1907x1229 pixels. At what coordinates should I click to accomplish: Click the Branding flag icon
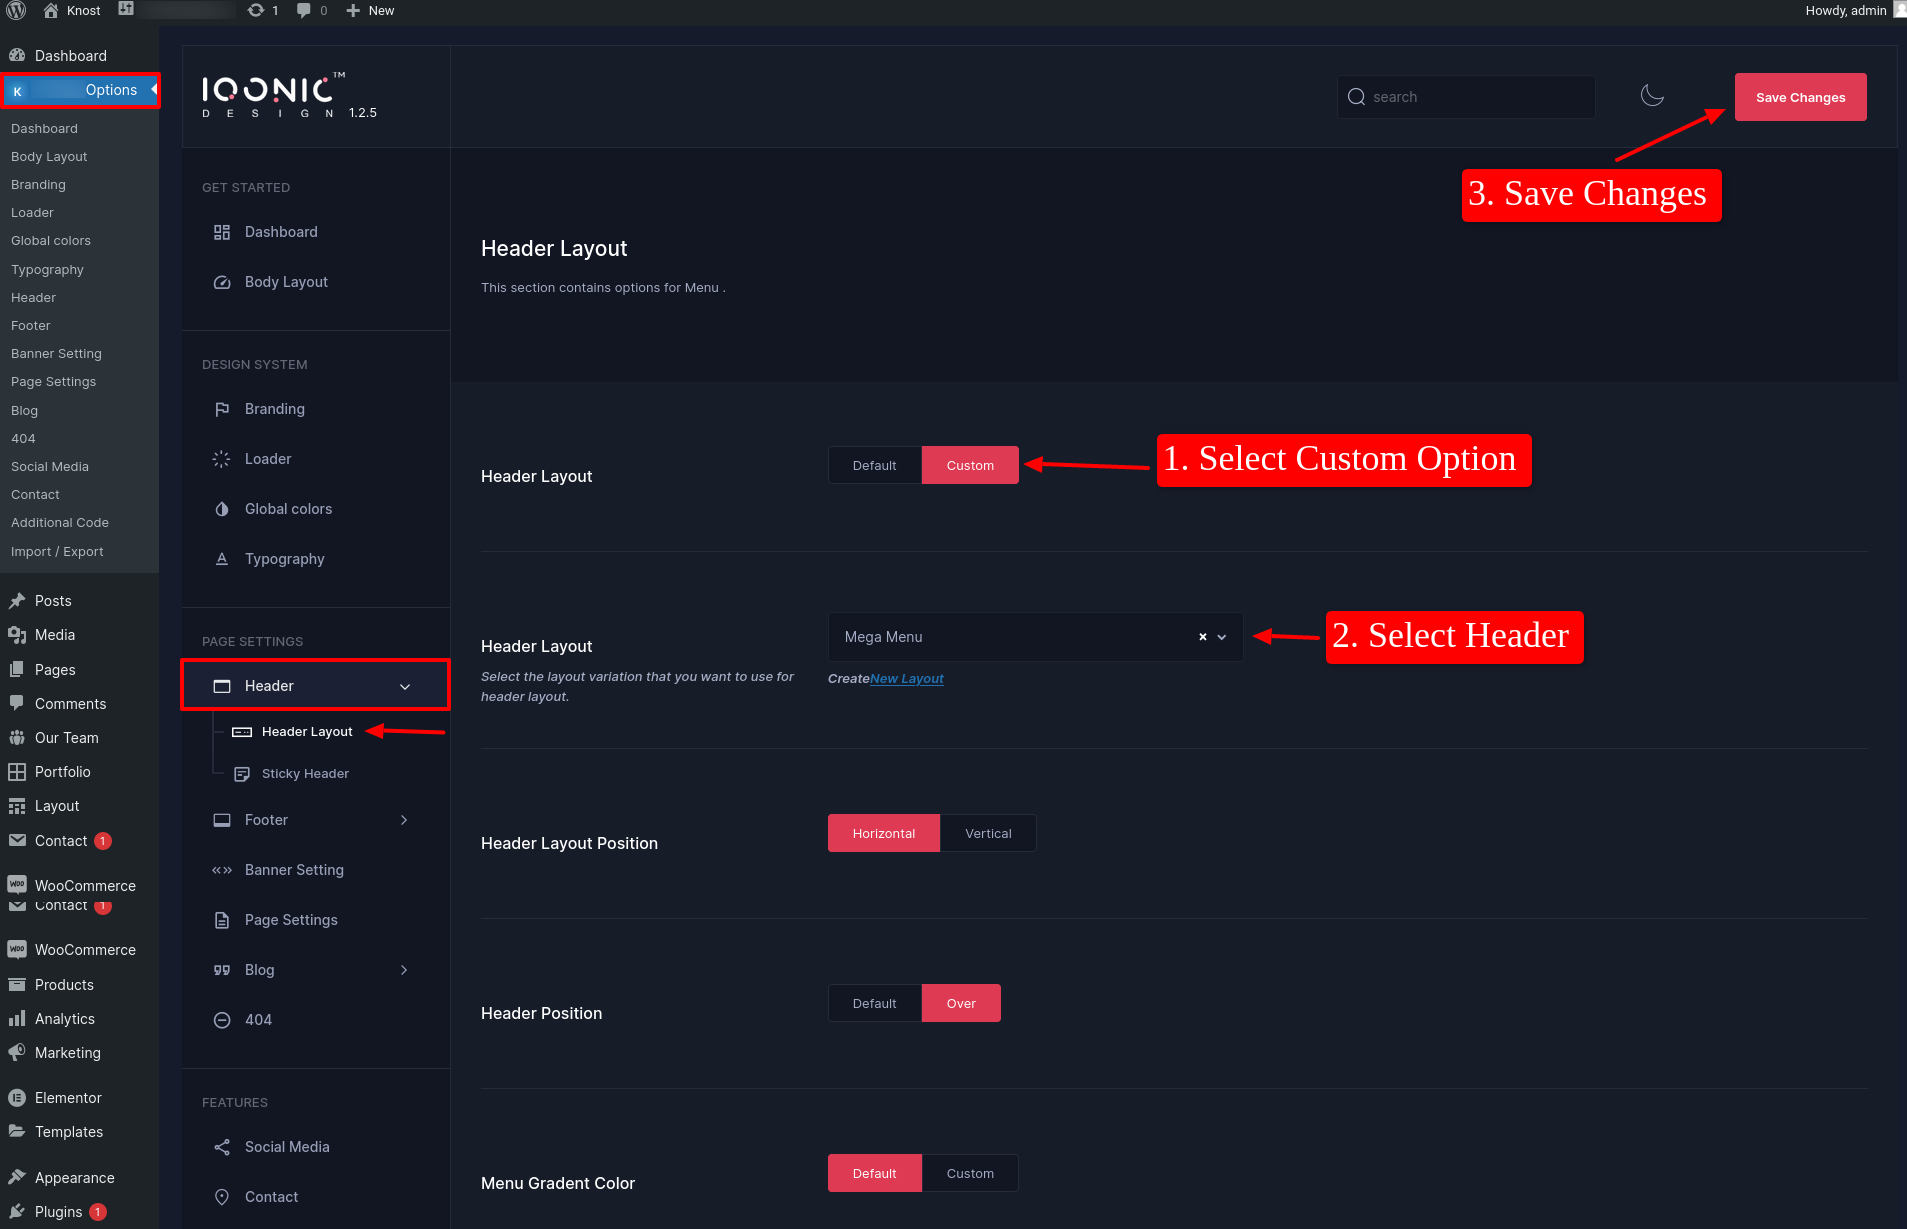click(x=222, y=409)
